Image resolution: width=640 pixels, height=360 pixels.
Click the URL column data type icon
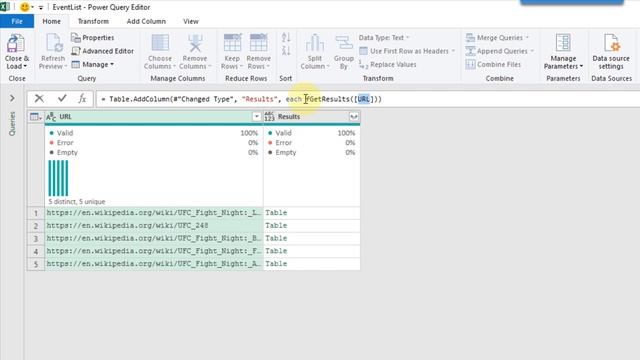pyautogui.click(x=51, y=117)
